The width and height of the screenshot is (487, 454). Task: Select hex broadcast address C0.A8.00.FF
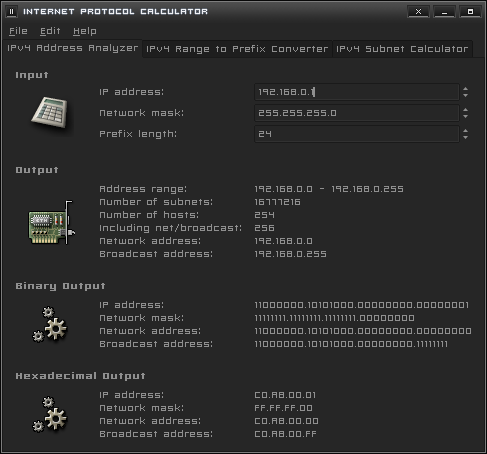(x=285, y=434)
